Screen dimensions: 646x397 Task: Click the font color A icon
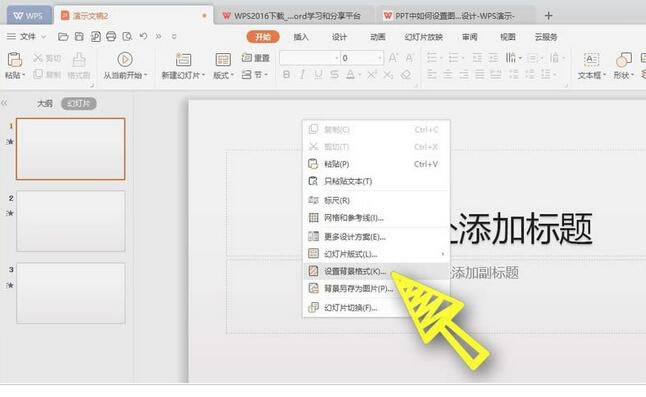click(351, 75)
